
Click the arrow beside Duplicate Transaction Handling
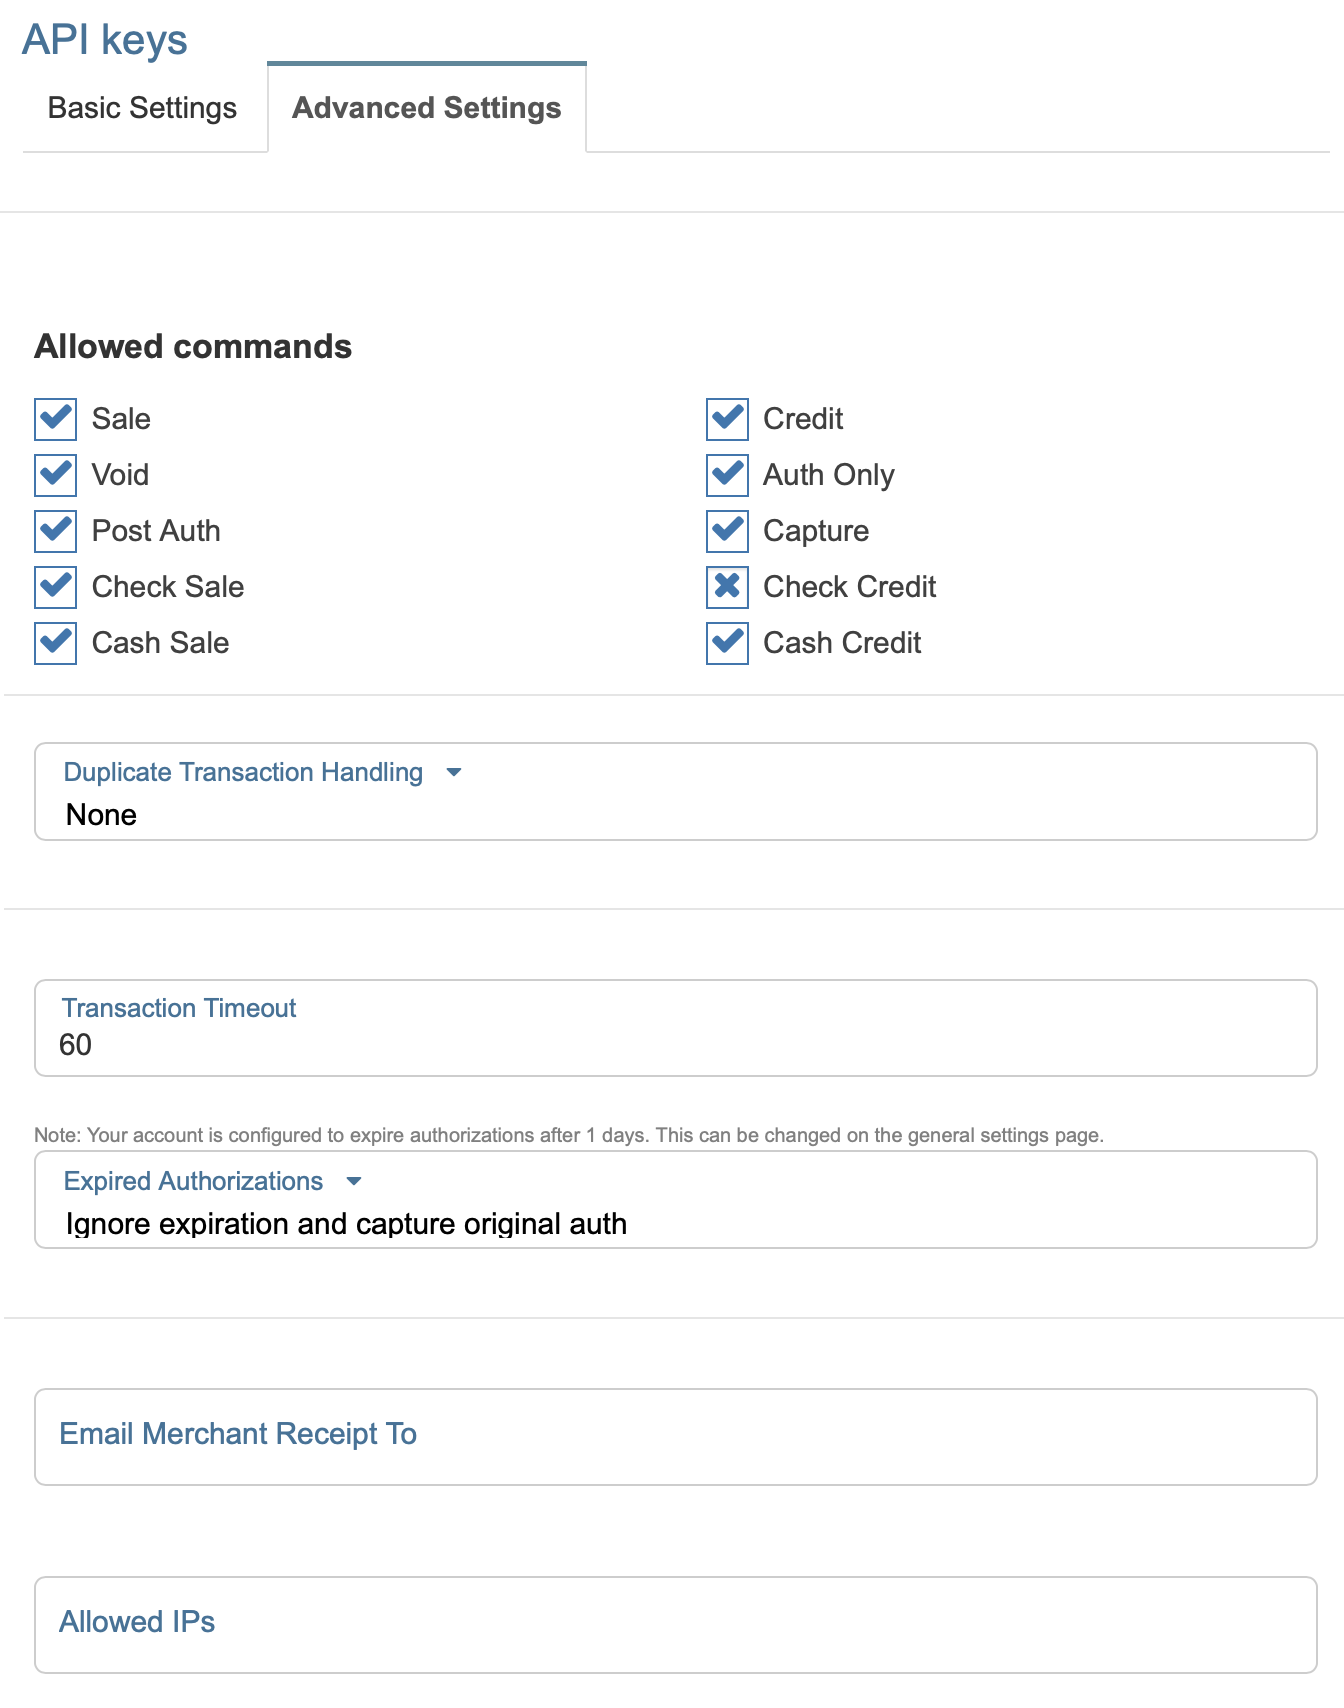tap(453, 772)
